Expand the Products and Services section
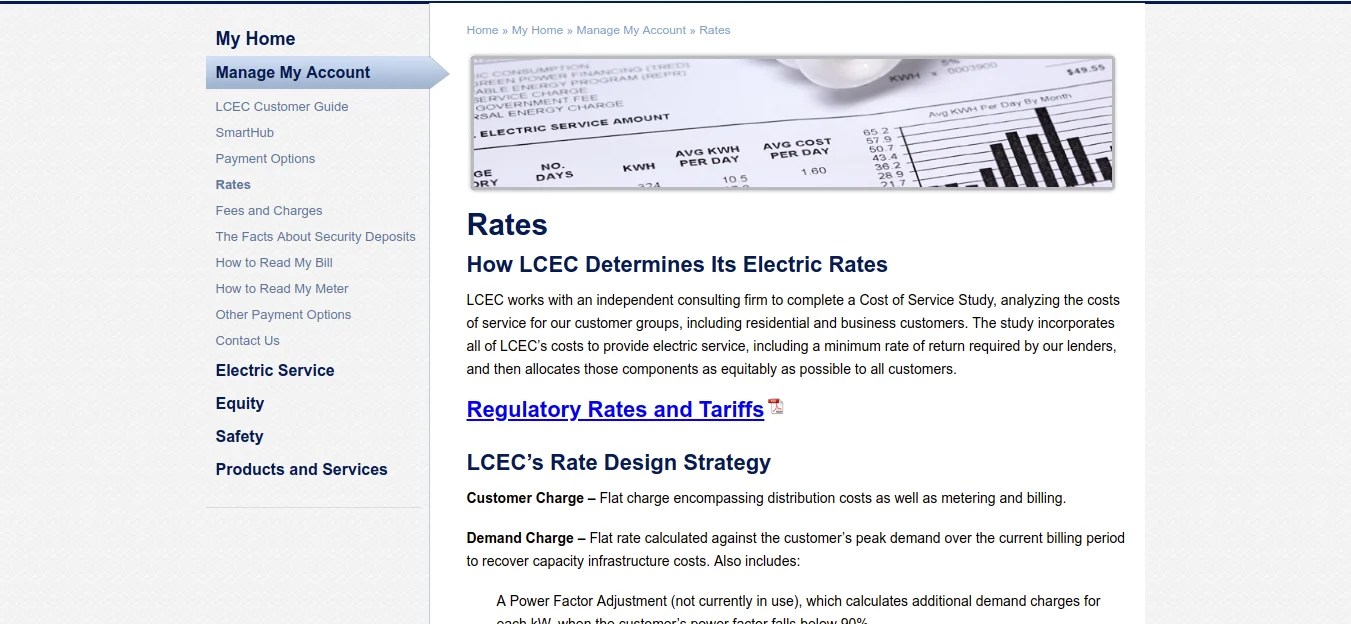 [301, 469]
